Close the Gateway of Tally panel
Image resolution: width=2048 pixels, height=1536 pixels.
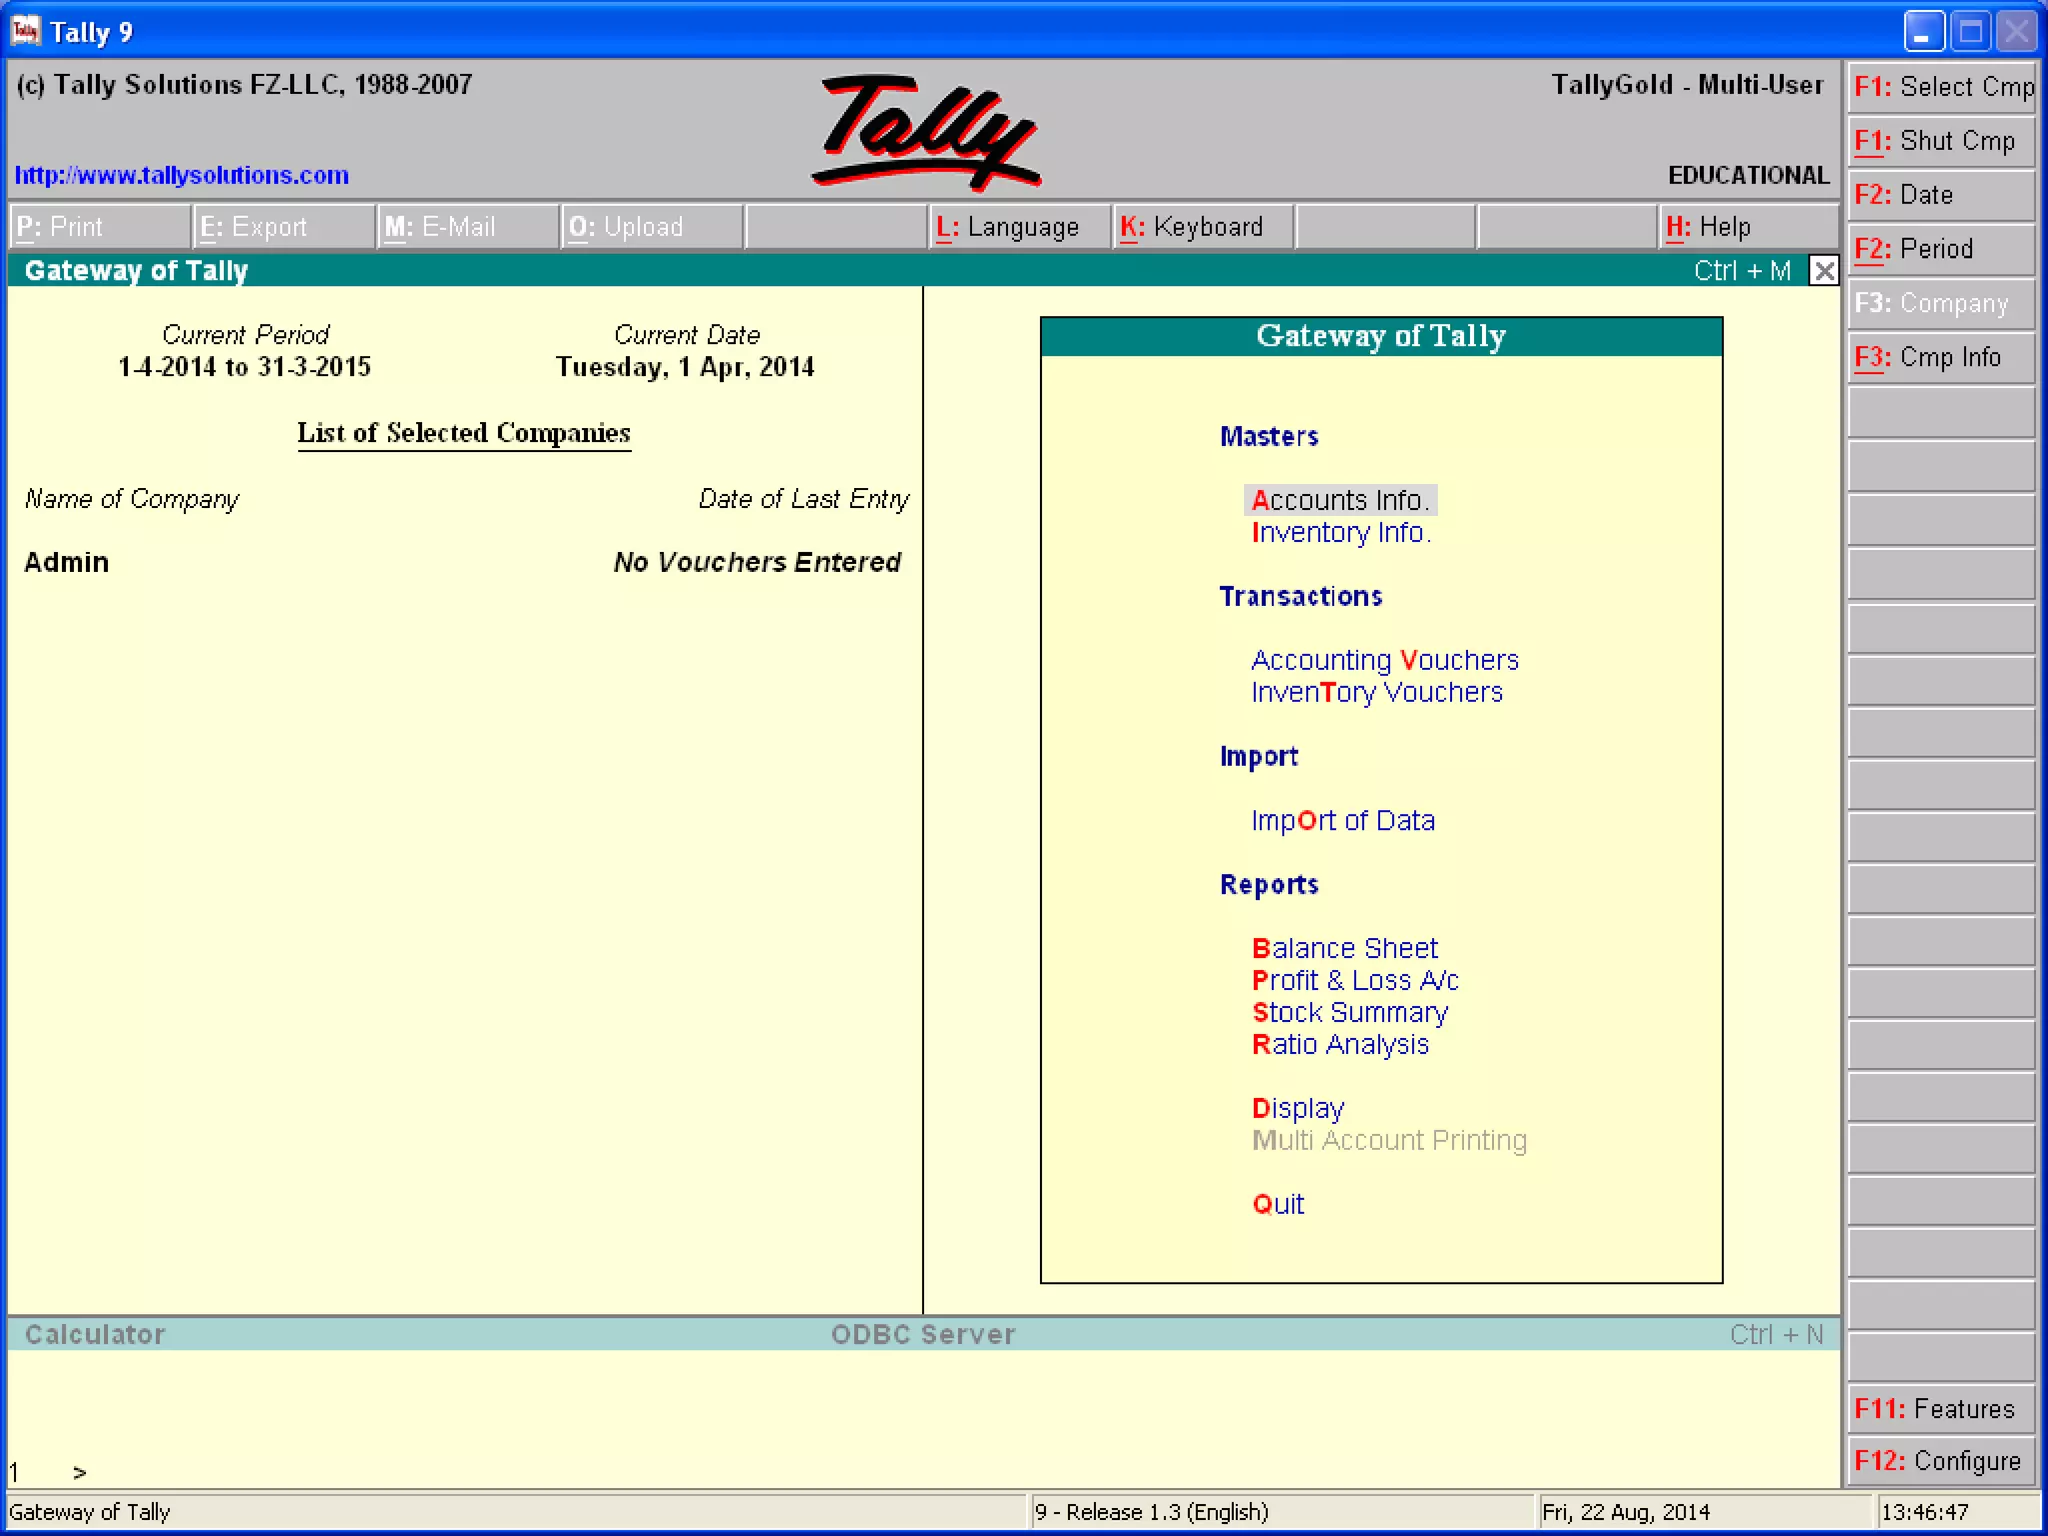pos(1824,271)
